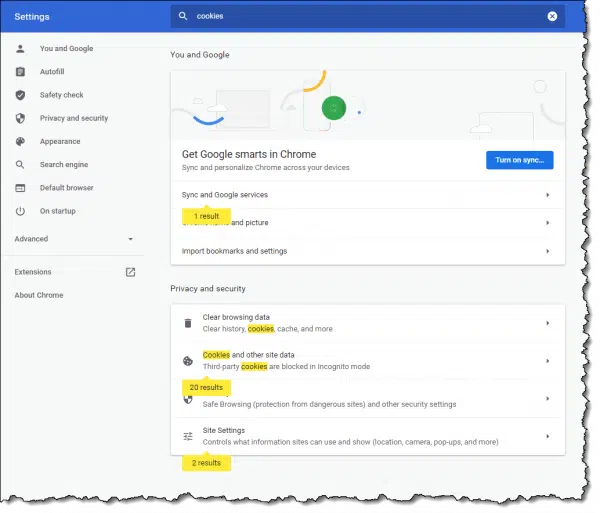The width and height of the screenshot is (600, 513).
Task: Open Site Settings
Action: tap(368, 436)
